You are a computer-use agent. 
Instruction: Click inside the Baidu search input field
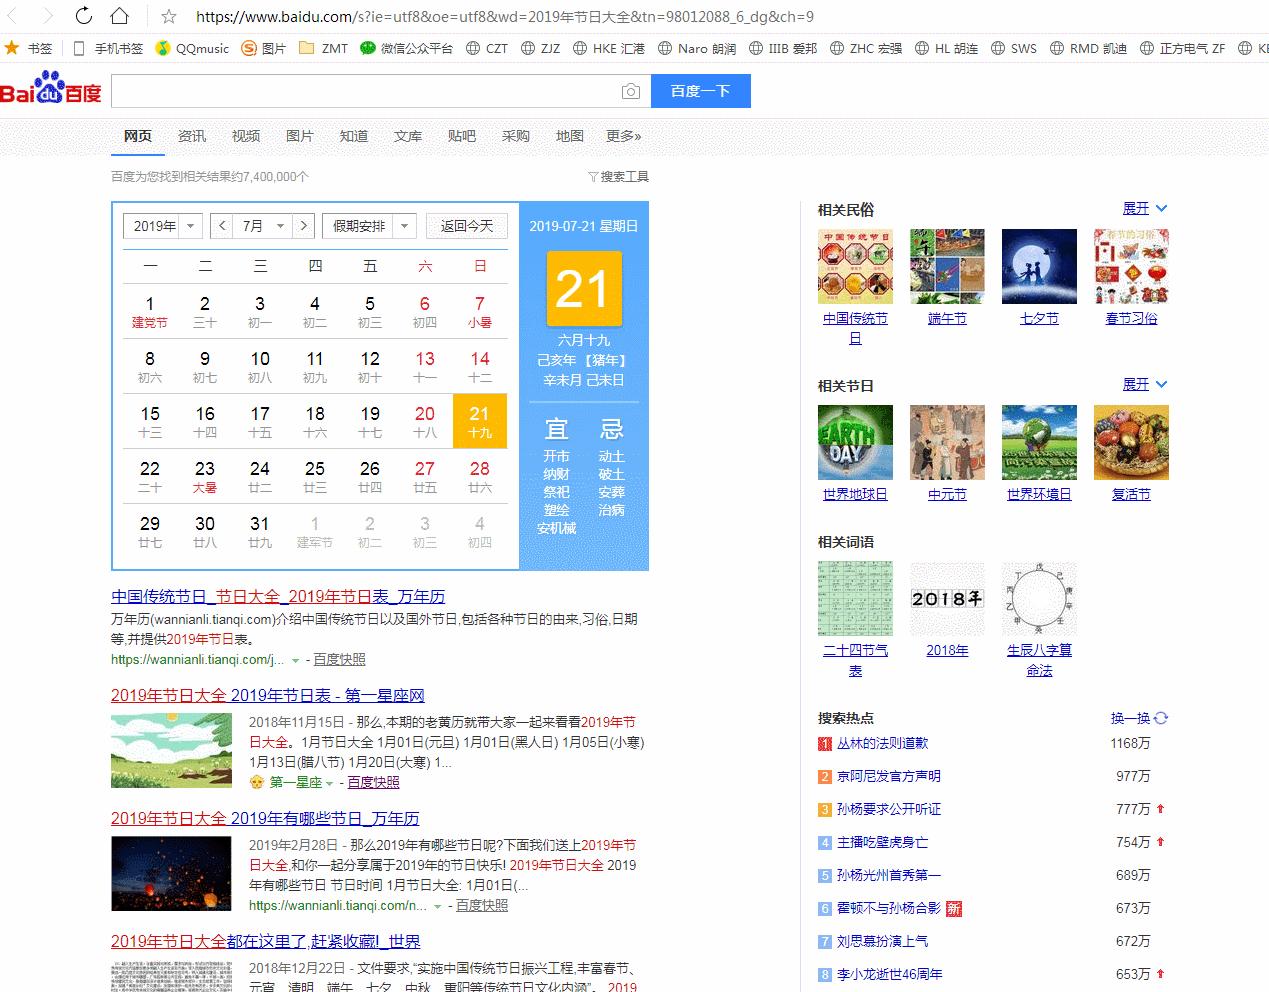[370, 90]
